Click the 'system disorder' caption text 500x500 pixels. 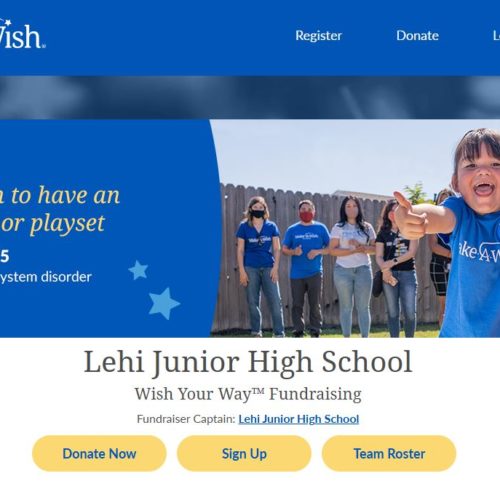click(x=46, y=277)
